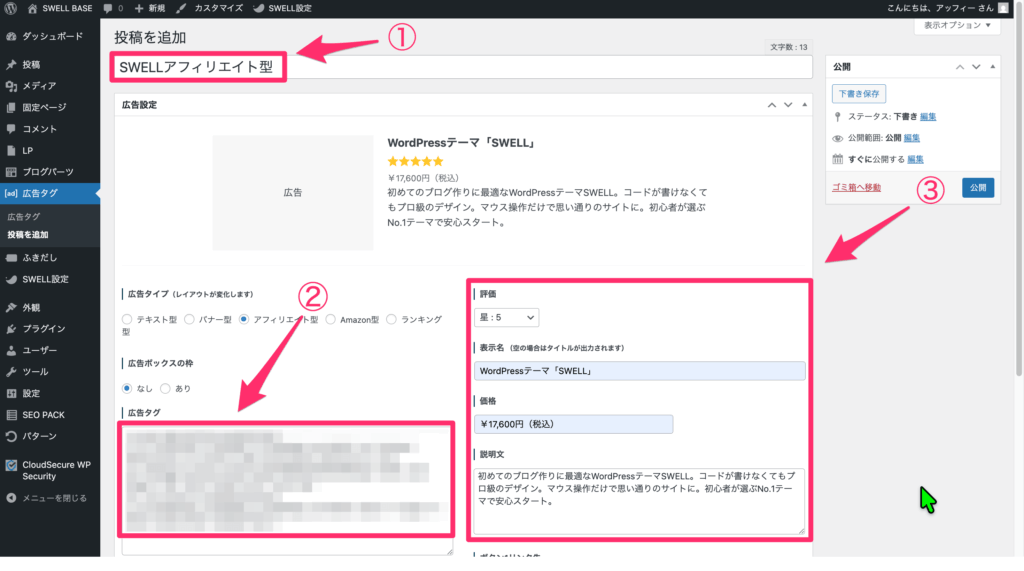Click the Dashboard icon in sidebar
This screenshot has width=1024, height=571.
pos(11,36)
